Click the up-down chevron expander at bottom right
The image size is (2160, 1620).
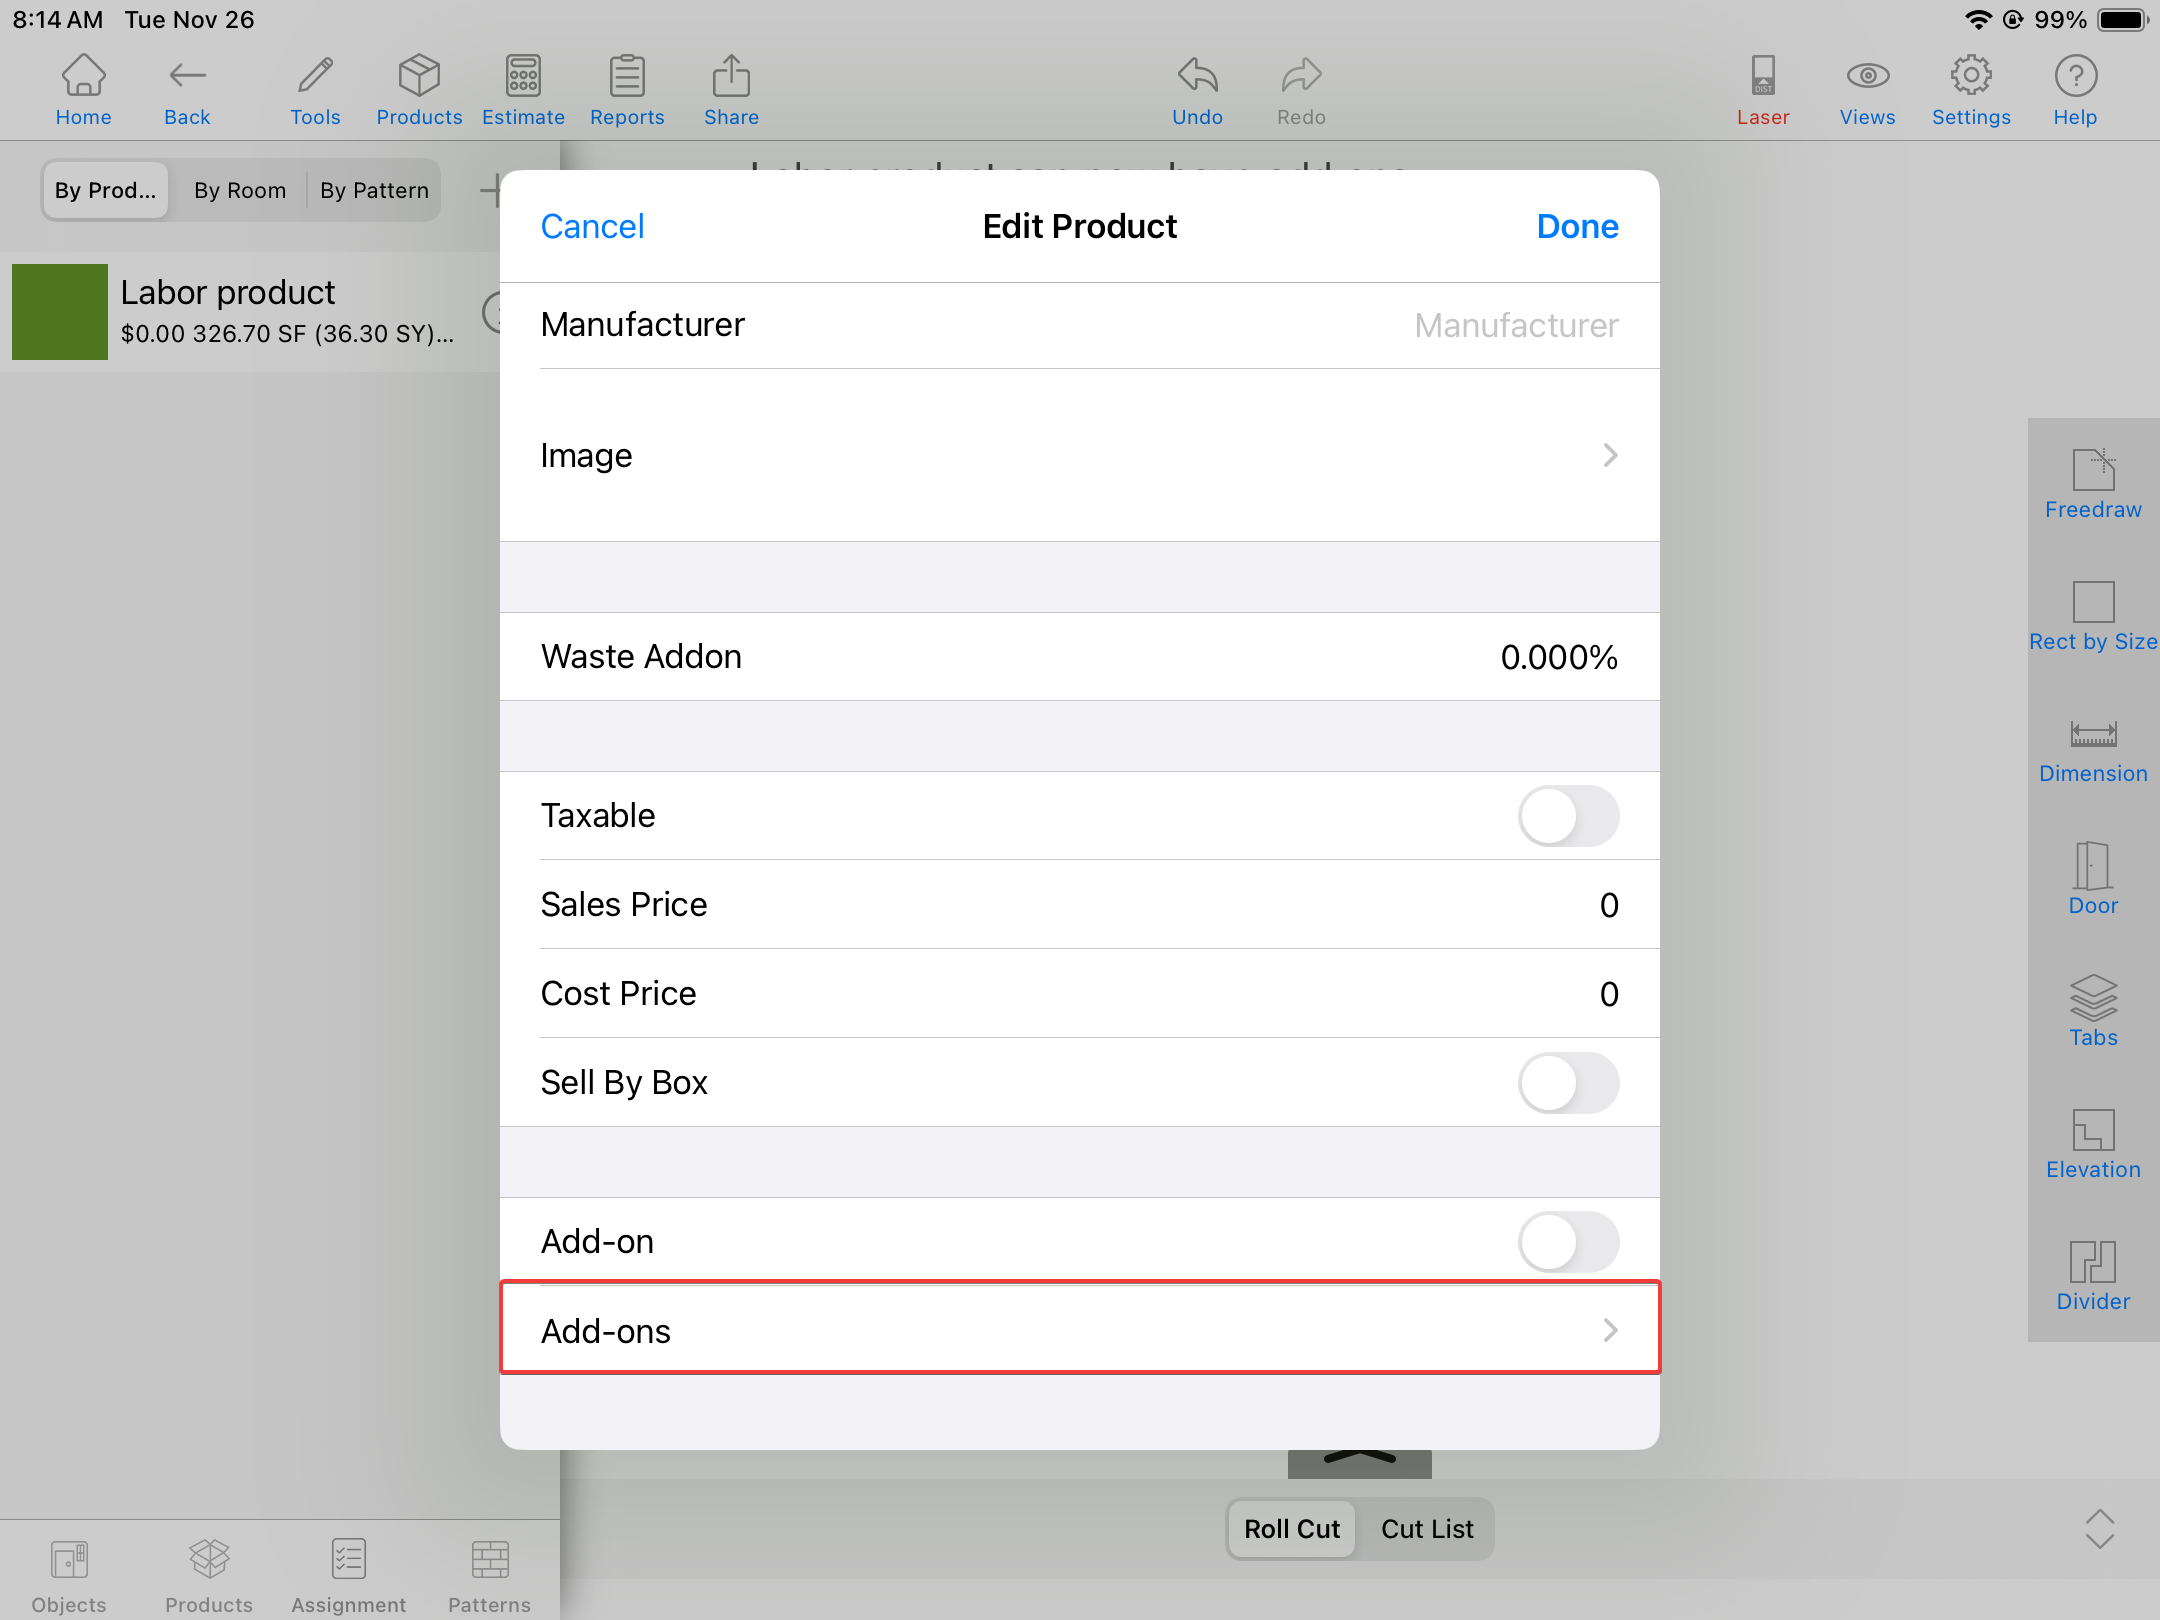2099,1529
